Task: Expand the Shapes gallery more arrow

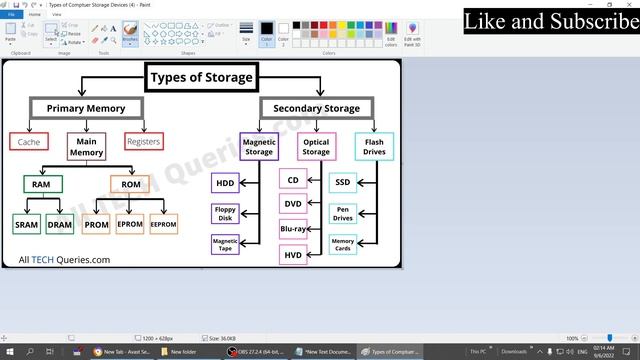Action: [x=202, y=42]
